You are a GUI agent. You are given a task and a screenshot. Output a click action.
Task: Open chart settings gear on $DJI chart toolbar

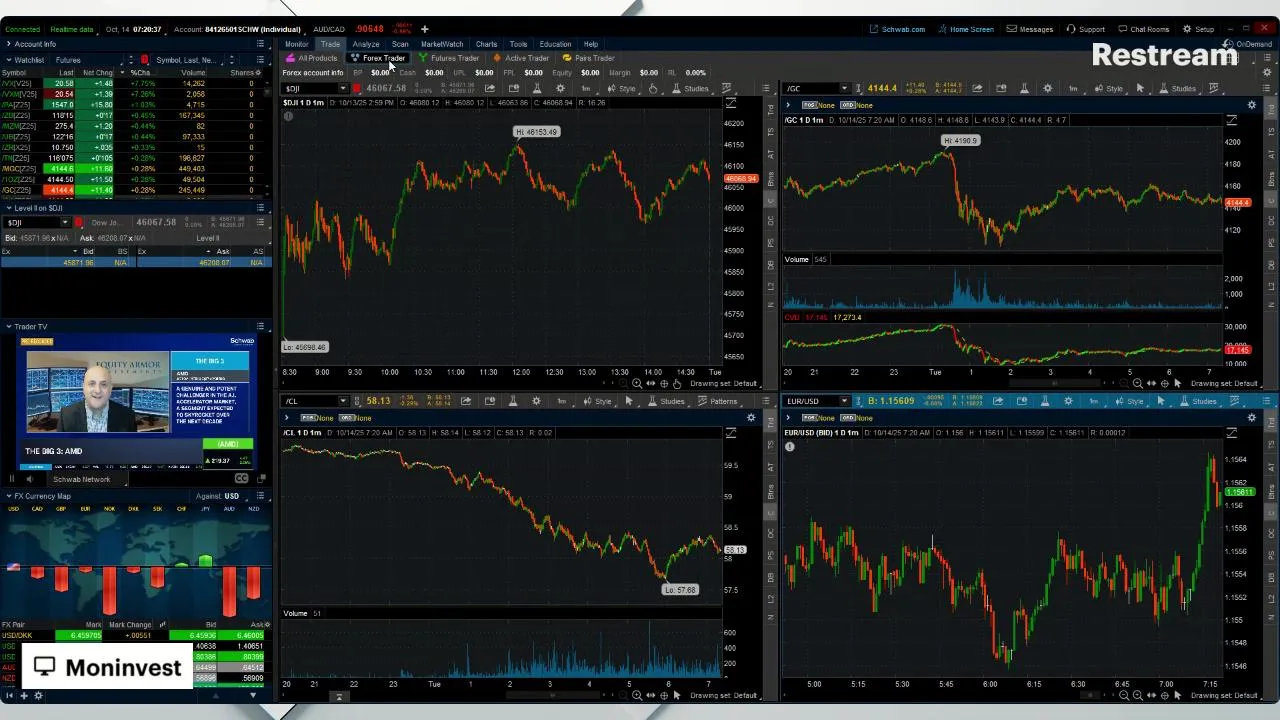[560, 88]
